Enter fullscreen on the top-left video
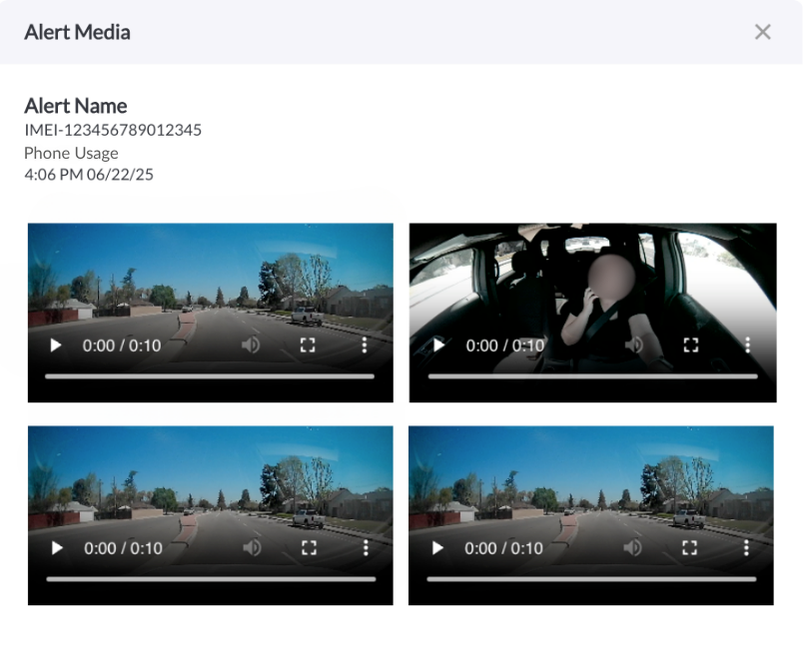The image size is (806, 668). (x=308, y=345)
